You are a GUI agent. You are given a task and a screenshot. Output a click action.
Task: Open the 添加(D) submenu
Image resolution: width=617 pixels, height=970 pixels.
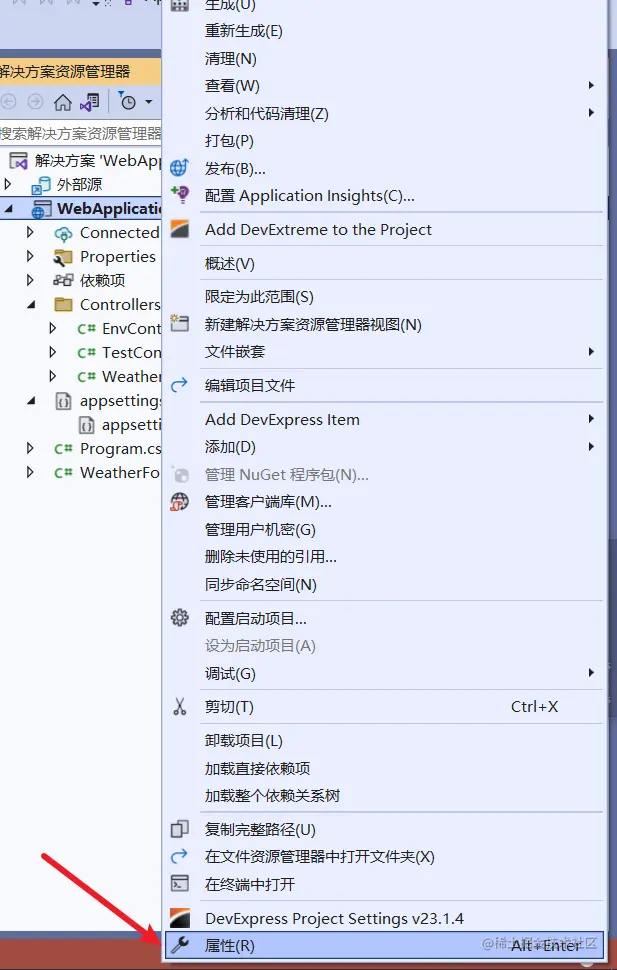pyautogui.click(x=384, y=447)
